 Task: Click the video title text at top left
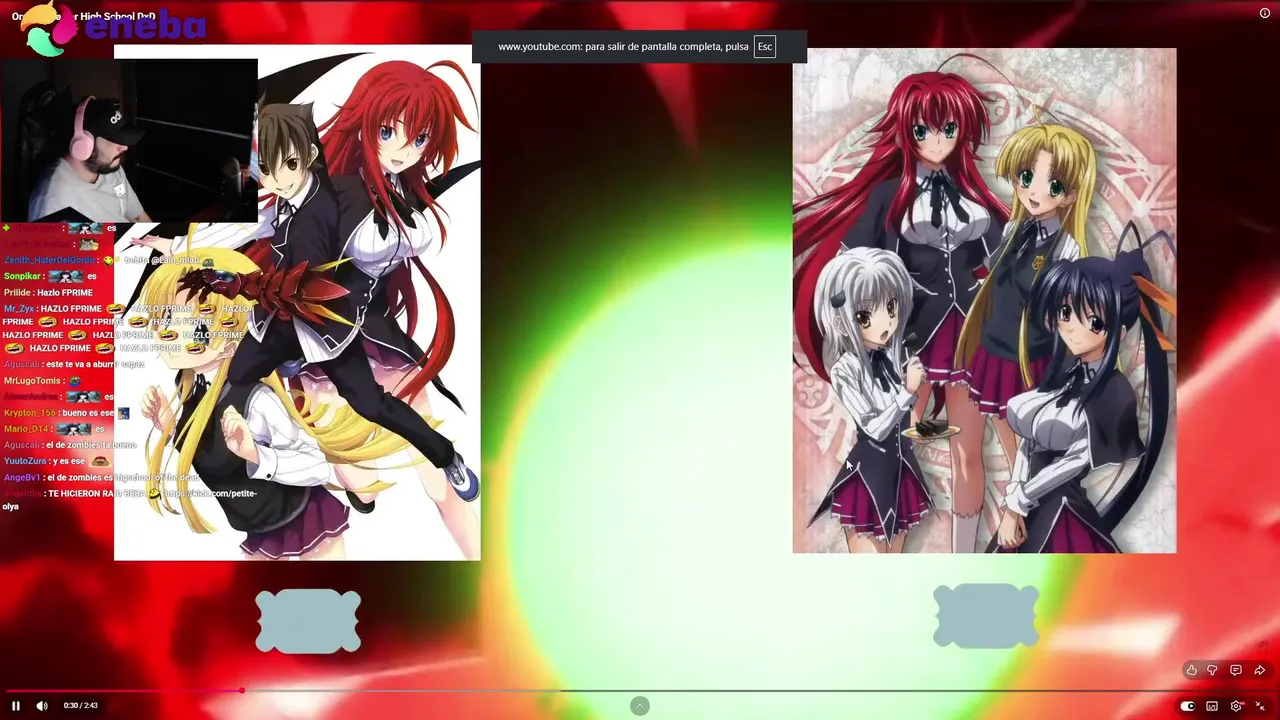(84, 17)
